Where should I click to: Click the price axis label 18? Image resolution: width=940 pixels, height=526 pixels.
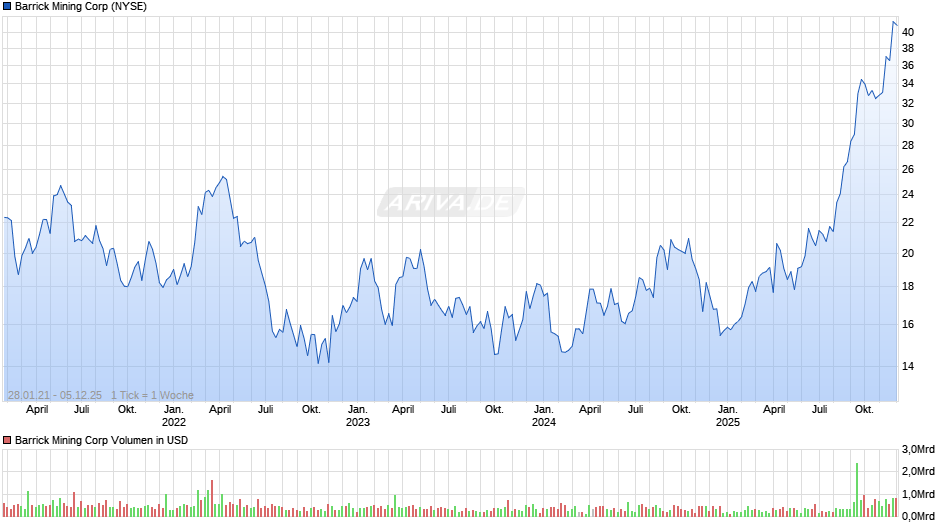click(x=908, y=286)
